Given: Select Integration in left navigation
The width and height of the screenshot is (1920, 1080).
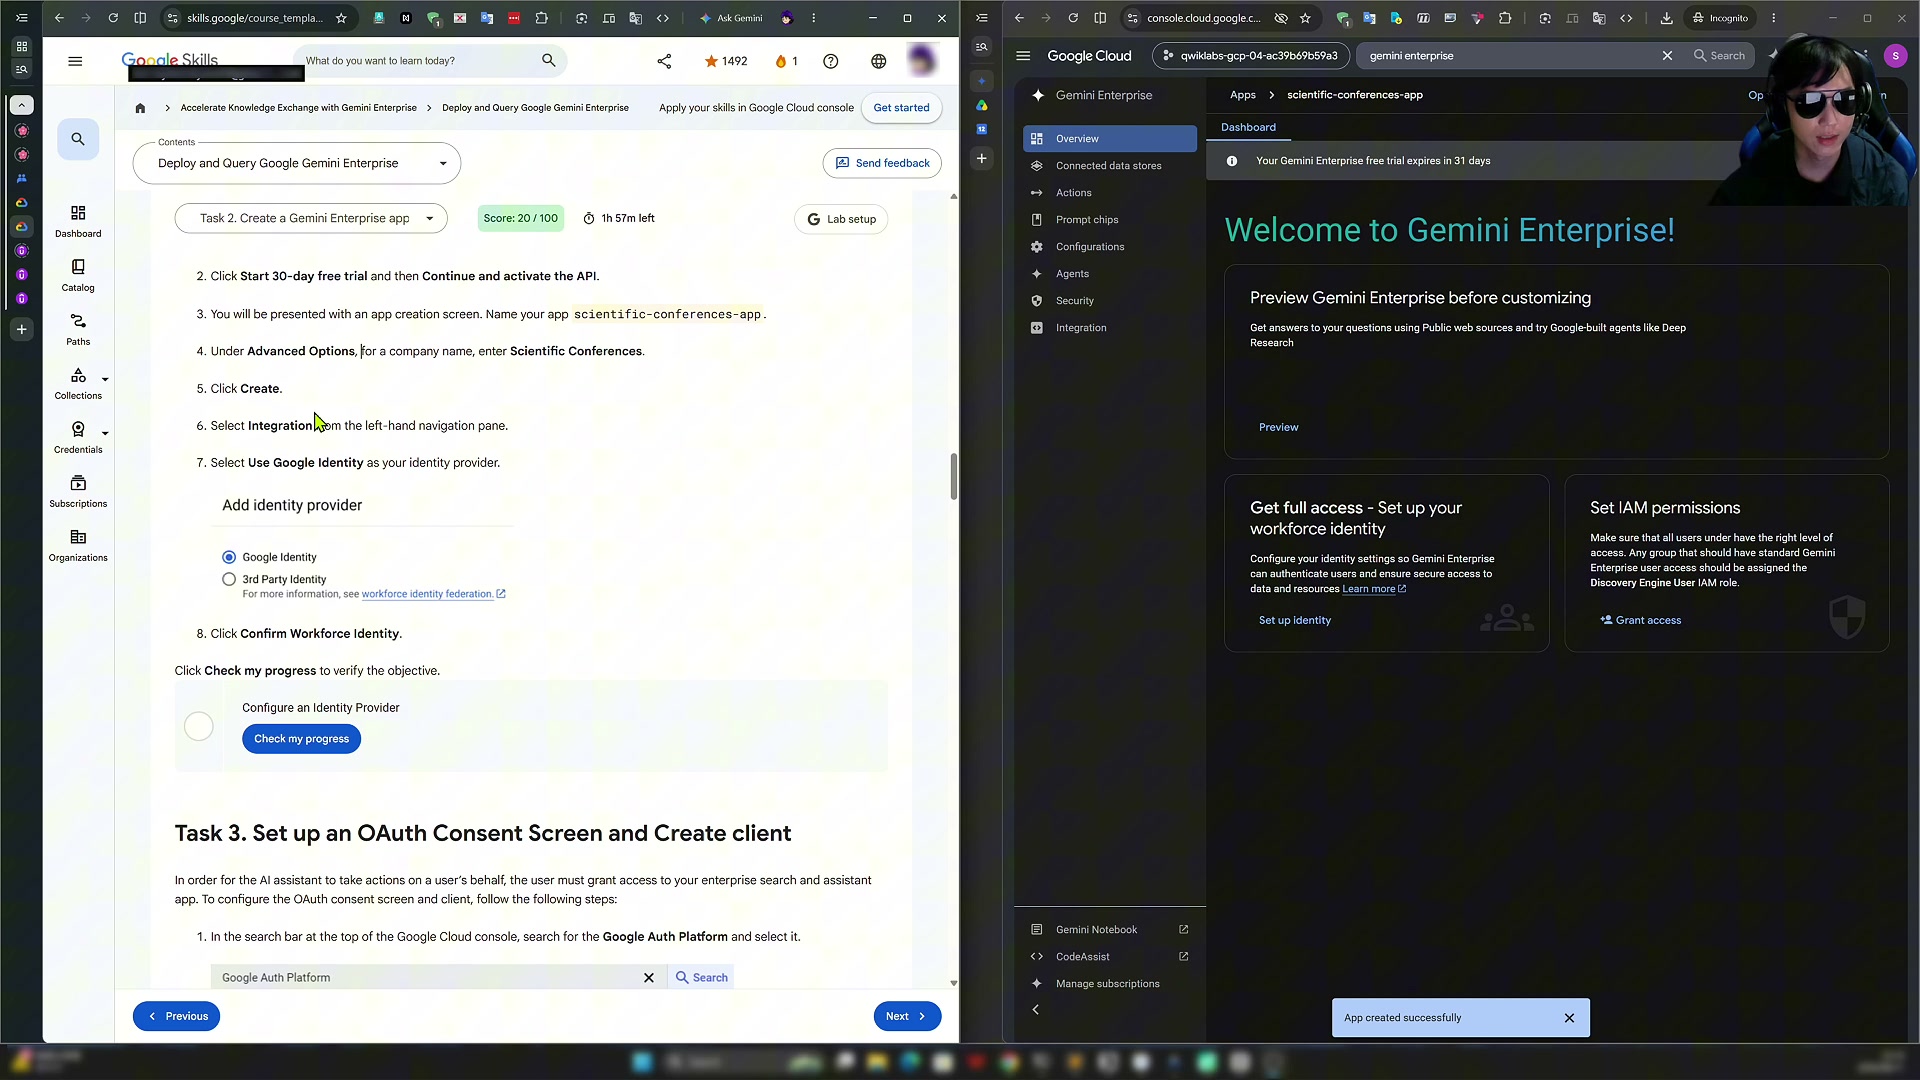Looking at the screenshot, I should click(x=1109, y=328).
